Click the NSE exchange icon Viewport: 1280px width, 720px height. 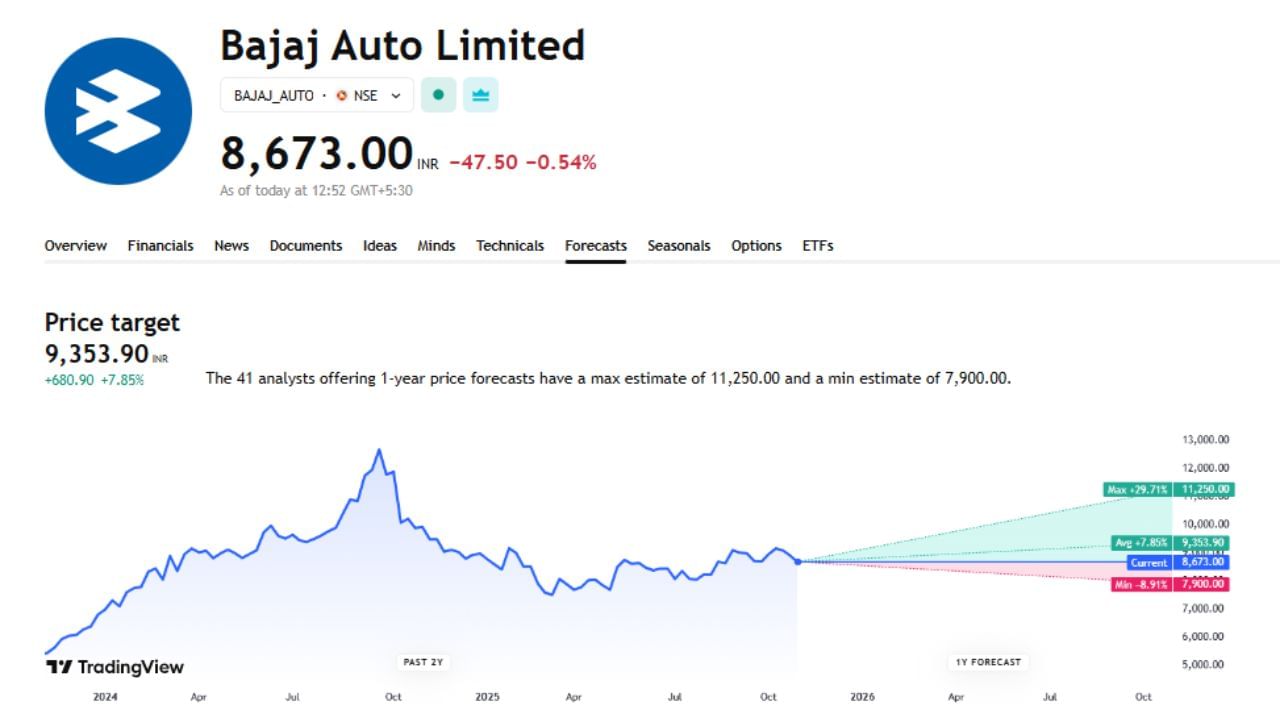click(x=342, y=96)
